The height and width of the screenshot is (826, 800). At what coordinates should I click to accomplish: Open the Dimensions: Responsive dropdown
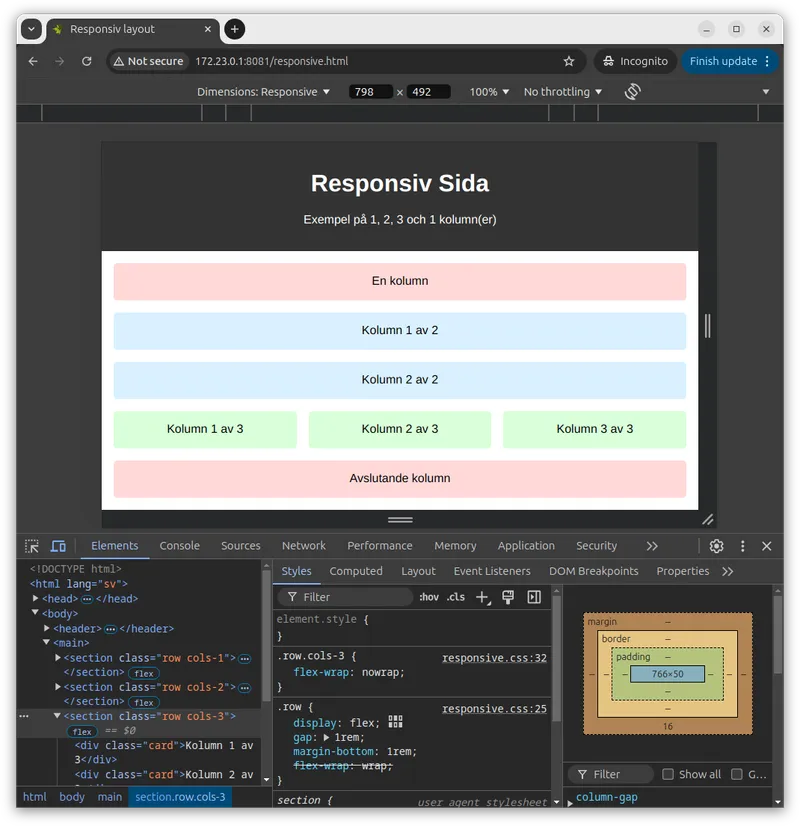[x=263, y=92]
